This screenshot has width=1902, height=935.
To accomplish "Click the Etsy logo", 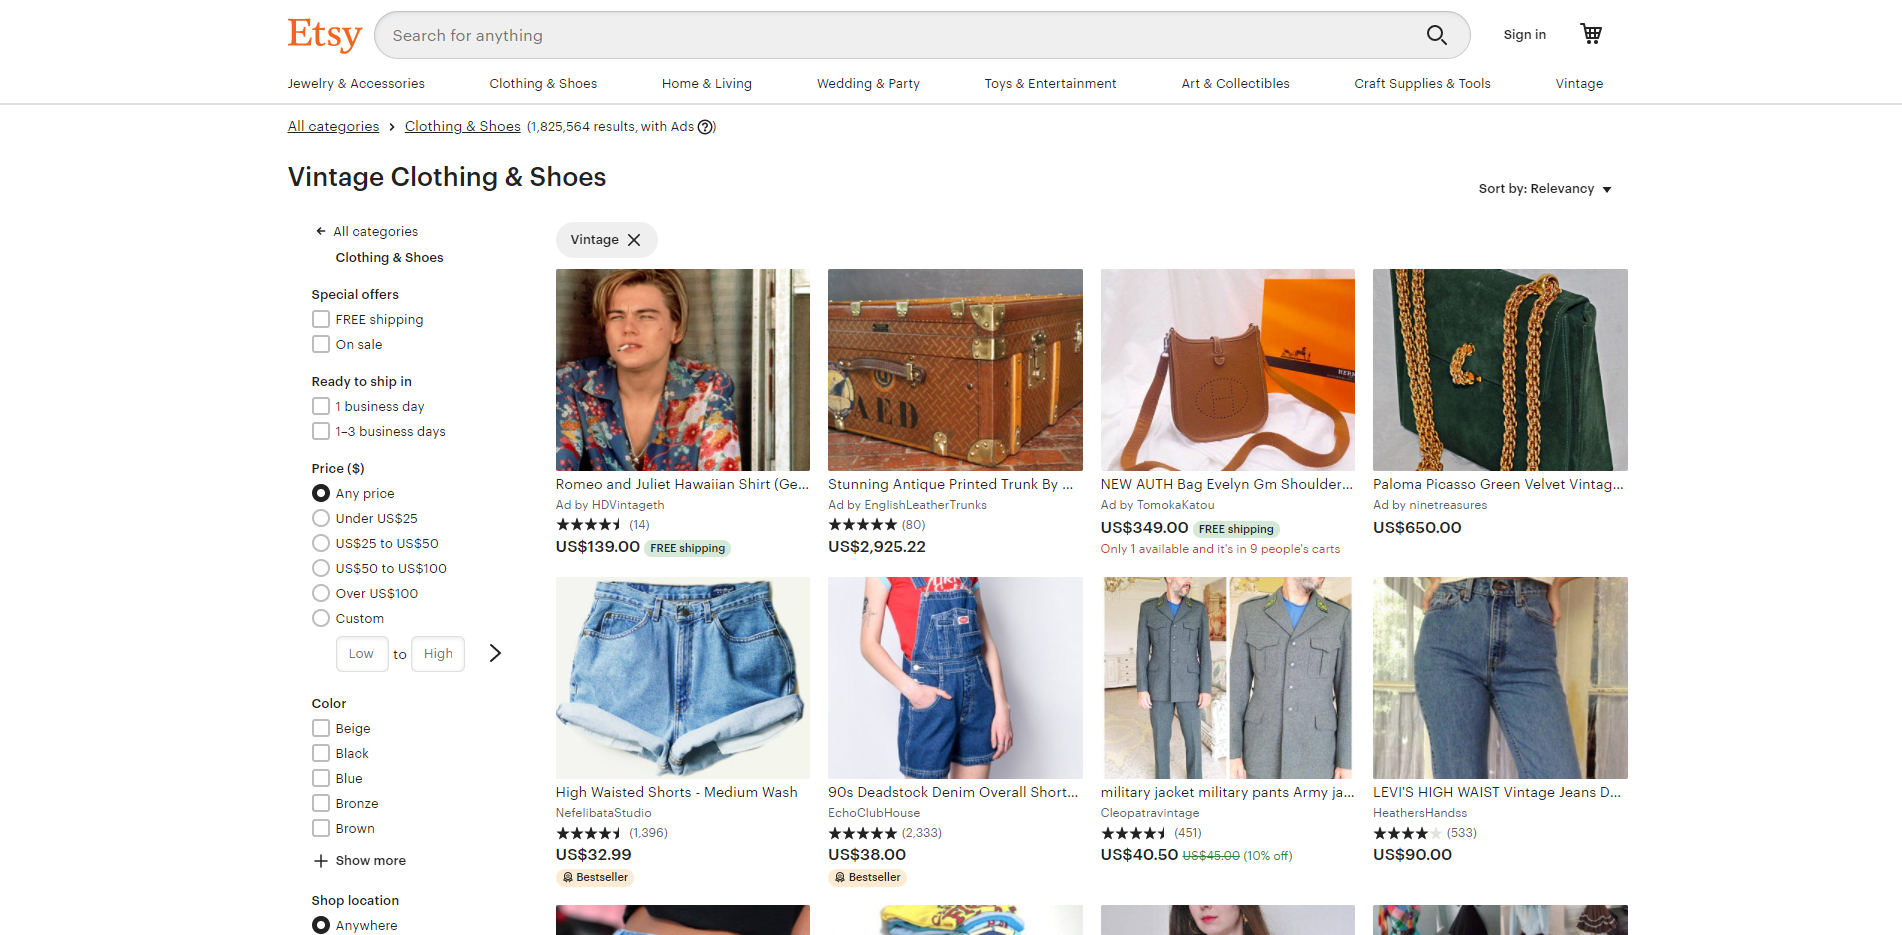I will pyautogui.click(x=324, y=34).
